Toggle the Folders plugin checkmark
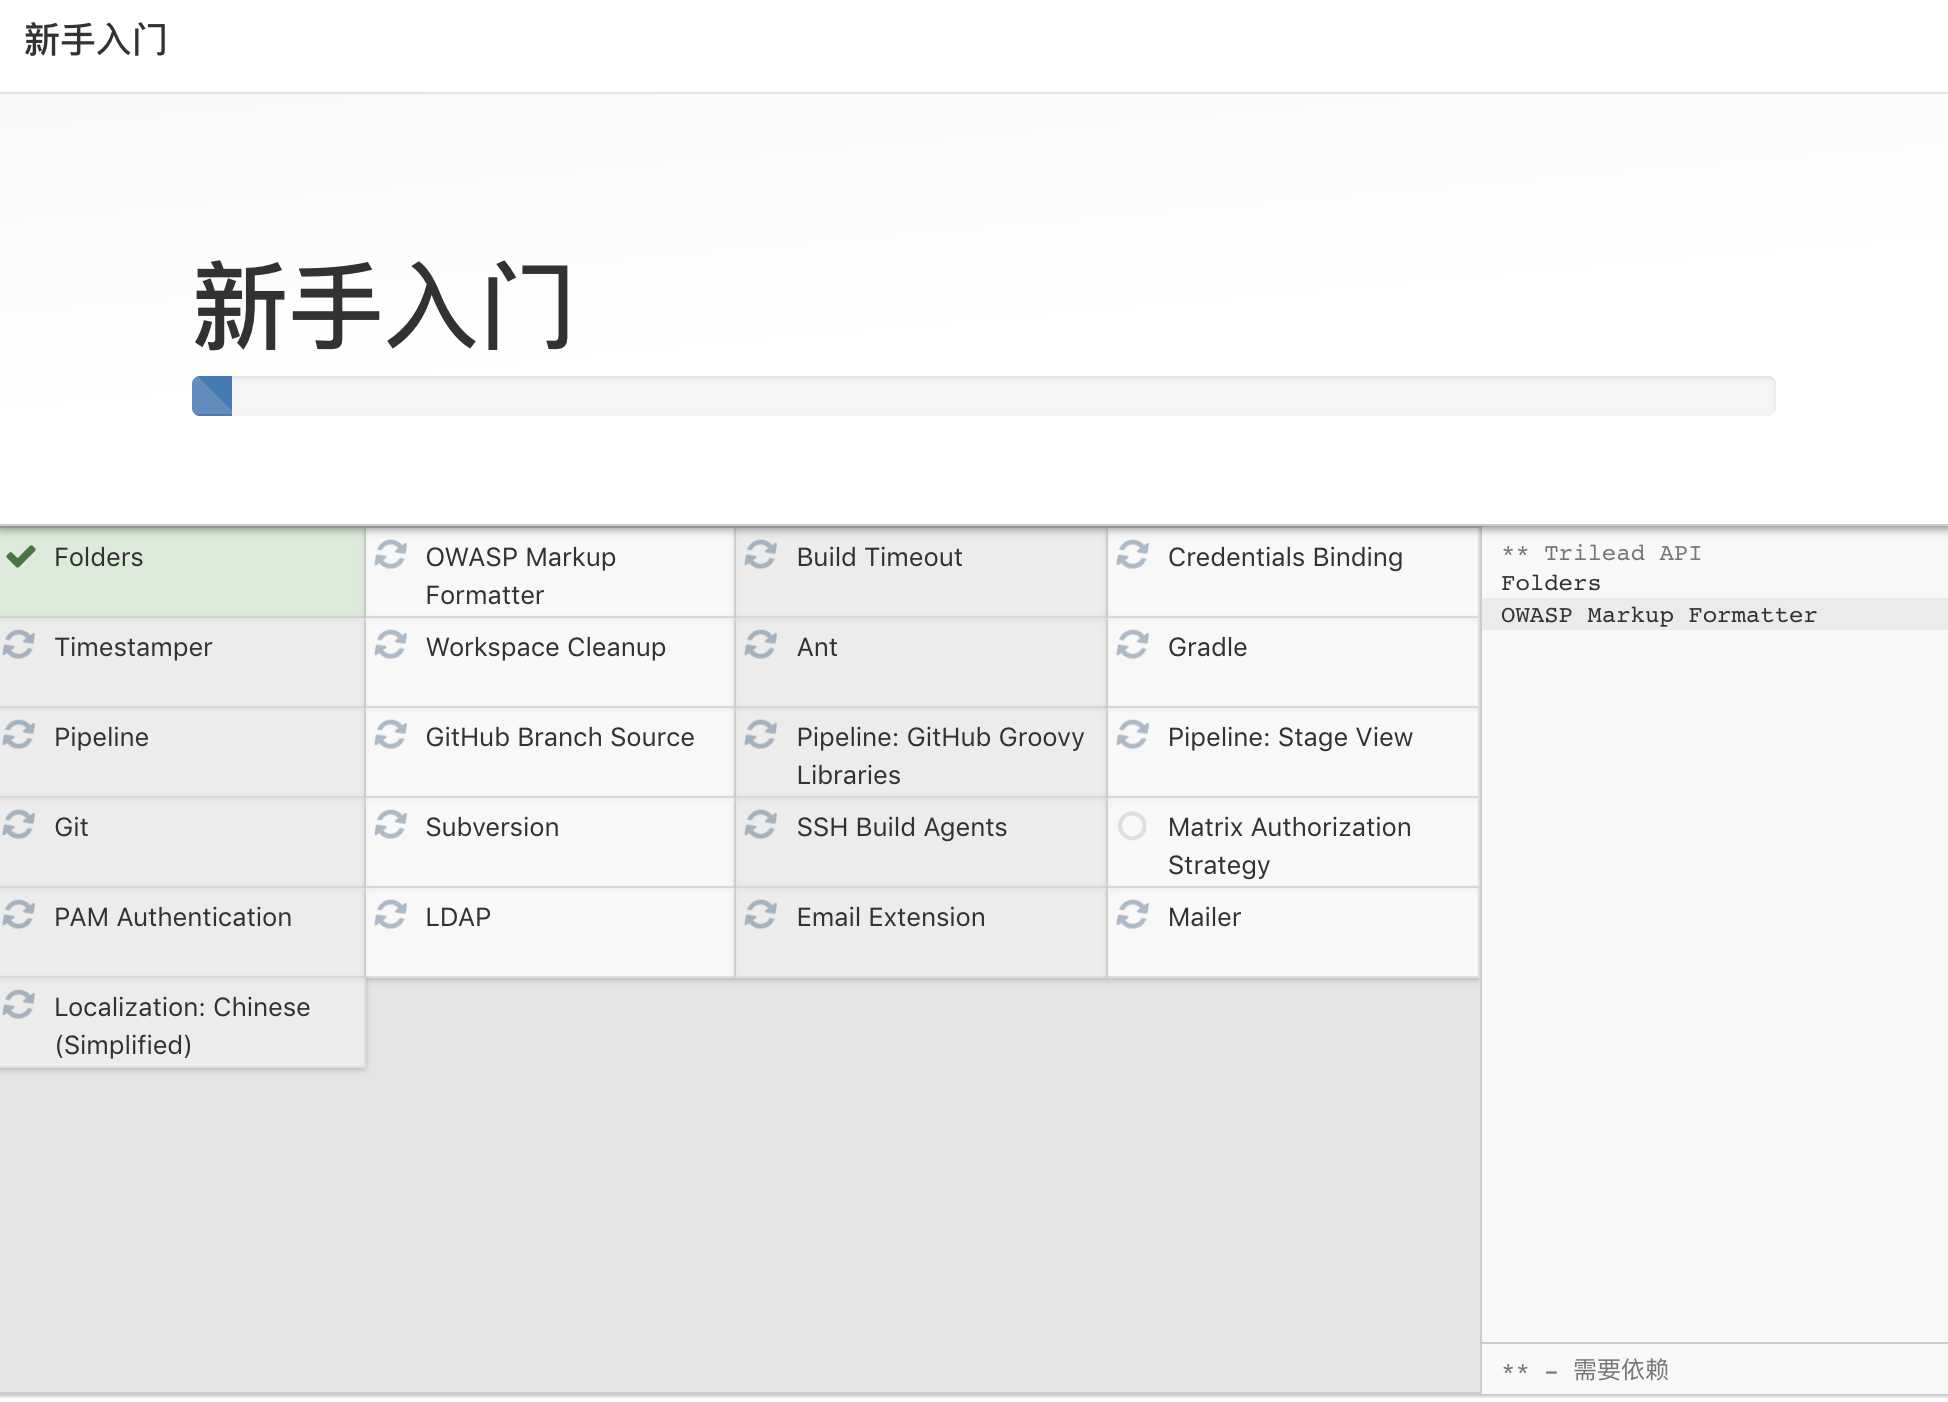The width and height of the screenshot is (1948, 1402). pyautogui.click(x=23, y=555)
